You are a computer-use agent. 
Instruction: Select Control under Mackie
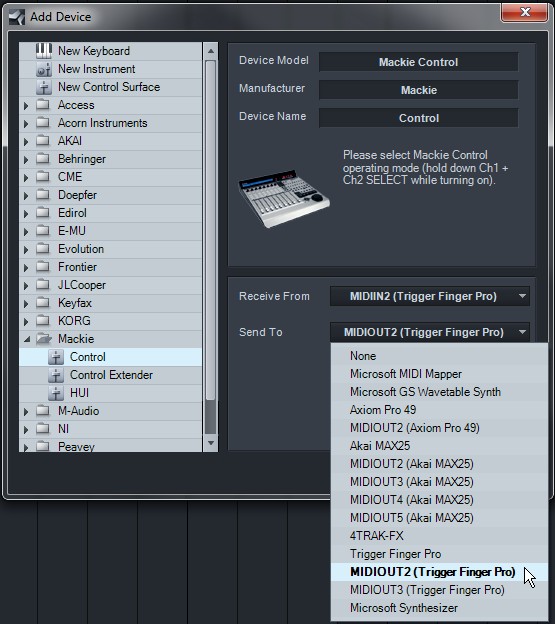pos(111,357)
